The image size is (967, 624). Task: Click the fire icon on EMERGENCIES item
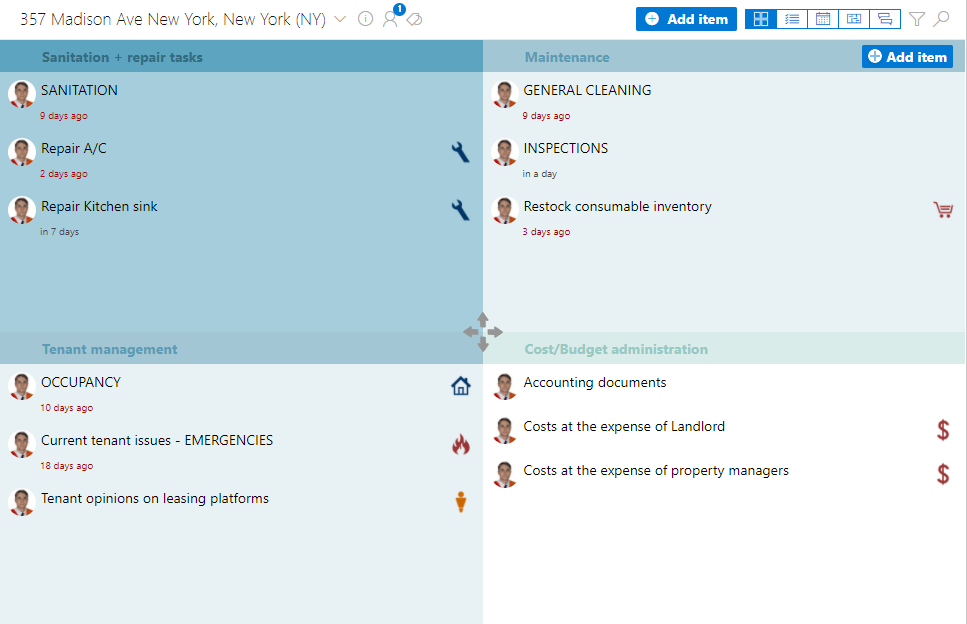tap(460, 444)
